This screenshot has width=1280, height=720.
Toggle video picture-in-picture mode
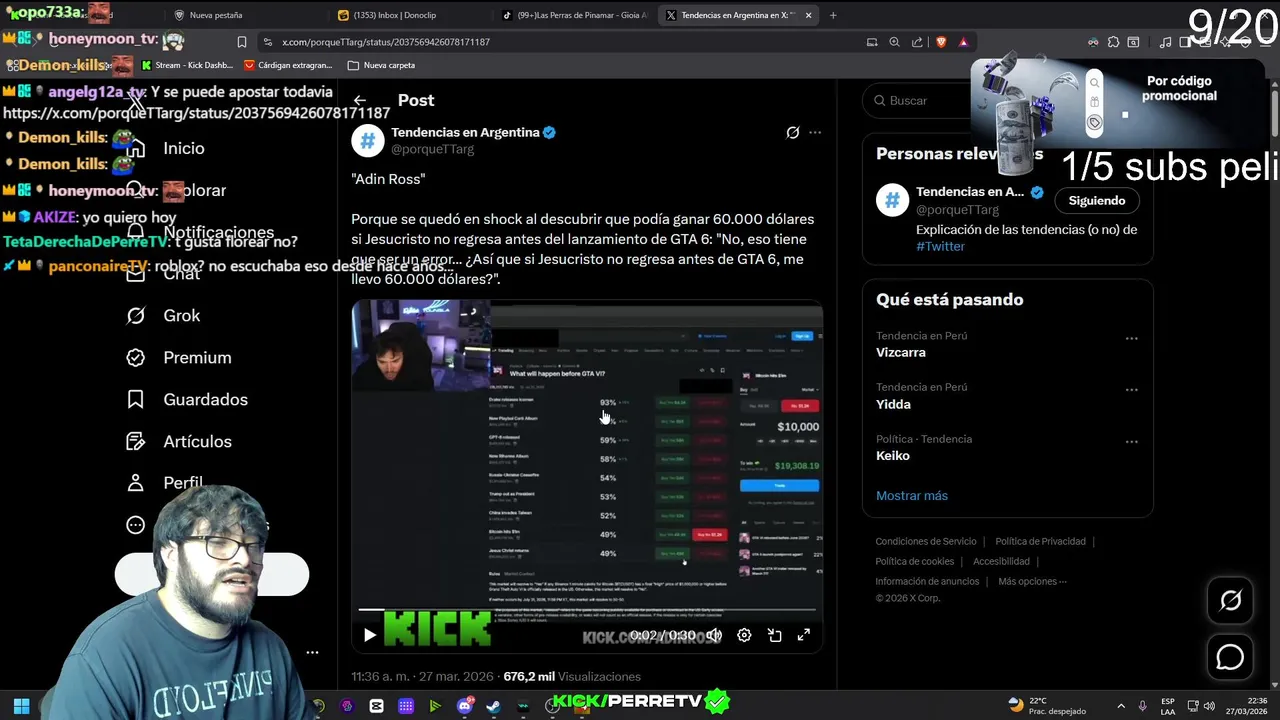(x=774, y=635)
